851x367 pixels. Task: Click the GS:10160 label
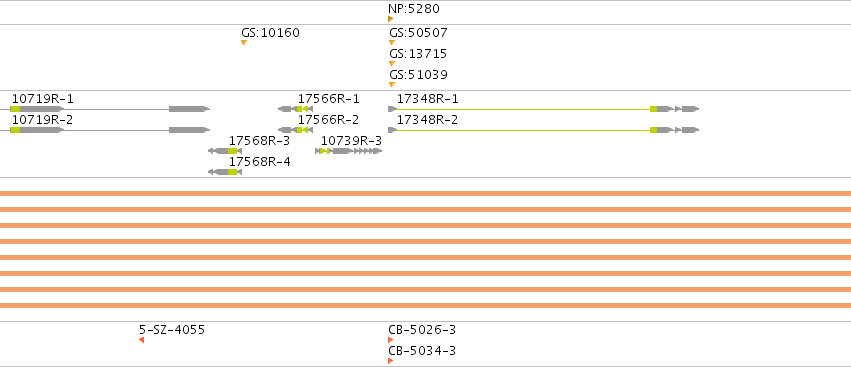point(270,33)
